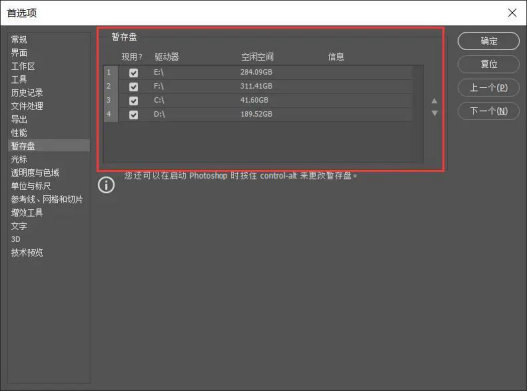The height and width of the screenshot is (392, 528).
Task: Go to previous page with 上一个(P)
Action: point(489,88)
